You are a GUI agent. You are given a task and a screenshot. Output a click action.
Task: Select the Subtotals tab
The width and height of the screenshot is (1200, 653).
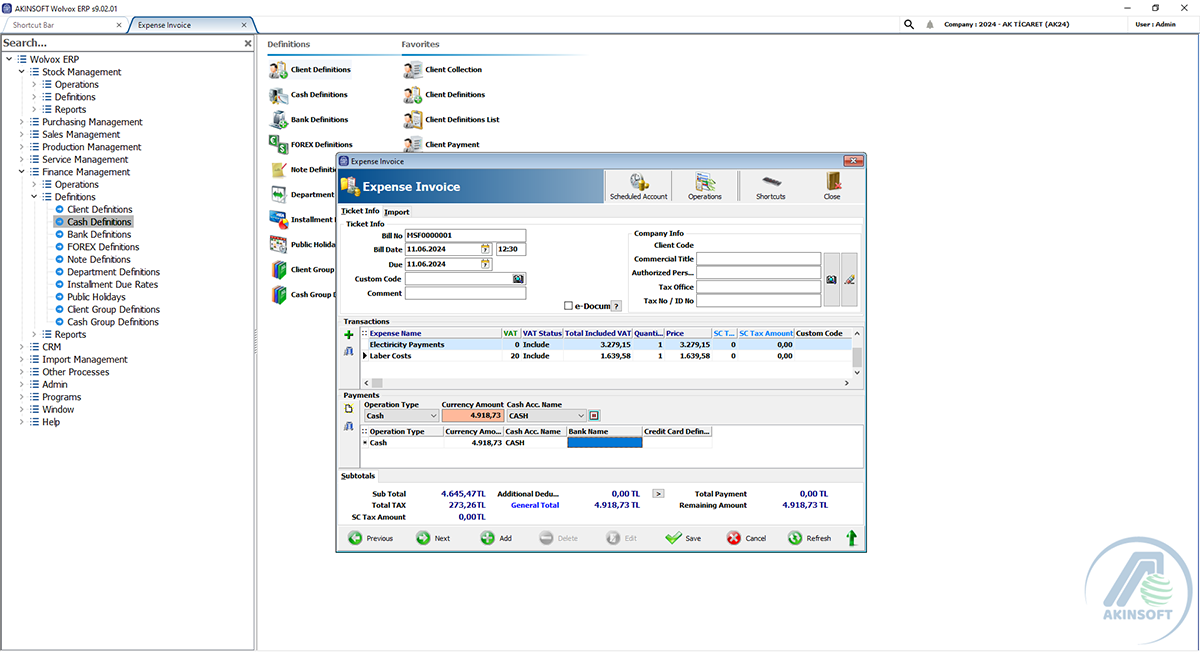point(358,476)
